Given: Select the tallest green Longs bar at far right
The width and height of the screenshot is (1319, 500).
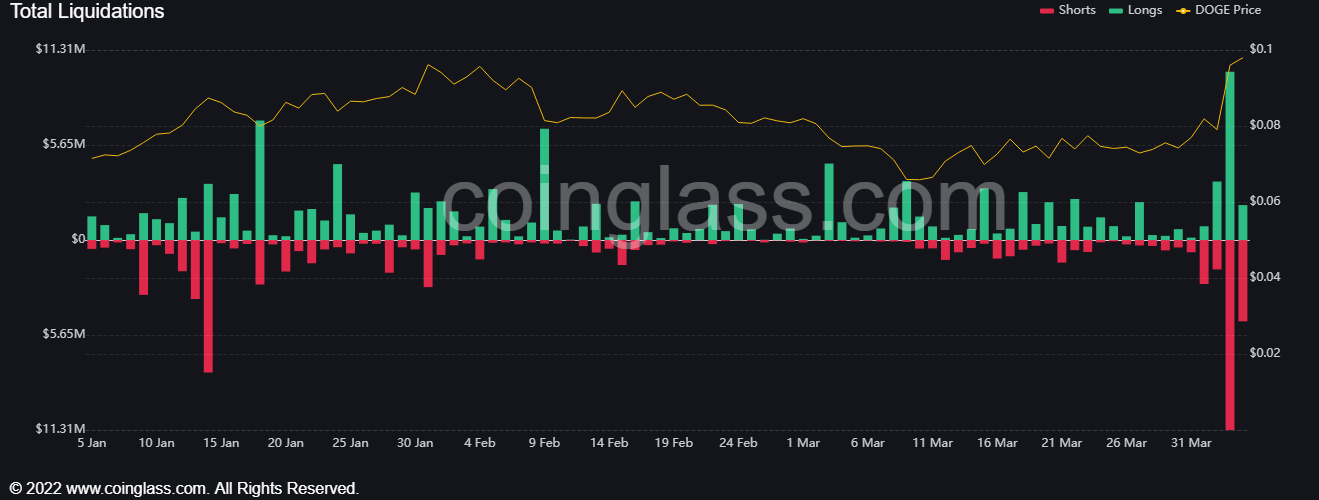Looking at the screenshot, I should click(1230, 155).
